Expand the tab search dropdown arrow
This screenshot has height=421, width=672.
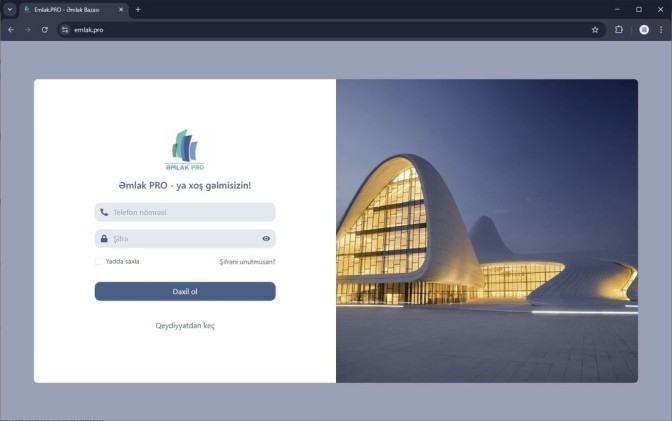9,9
